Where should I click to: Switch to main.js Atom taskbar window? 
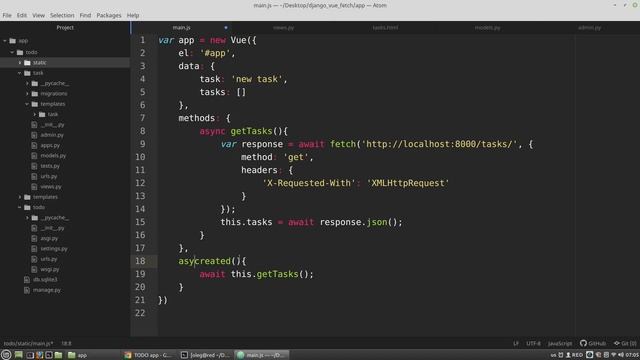point(262,355)
